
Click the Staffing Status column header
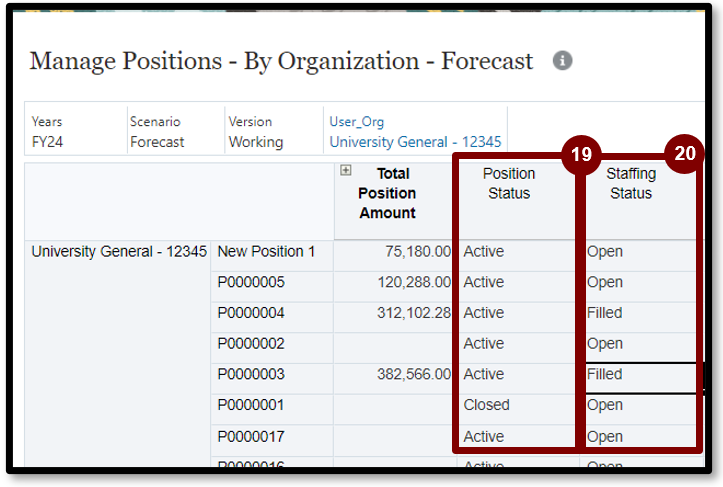pyautogui.click(x=630, y=183)
